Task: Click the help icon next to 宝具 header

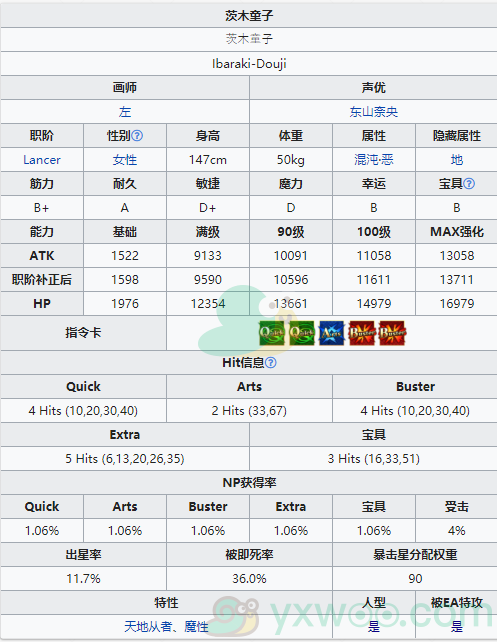Action: coord(469,183)
